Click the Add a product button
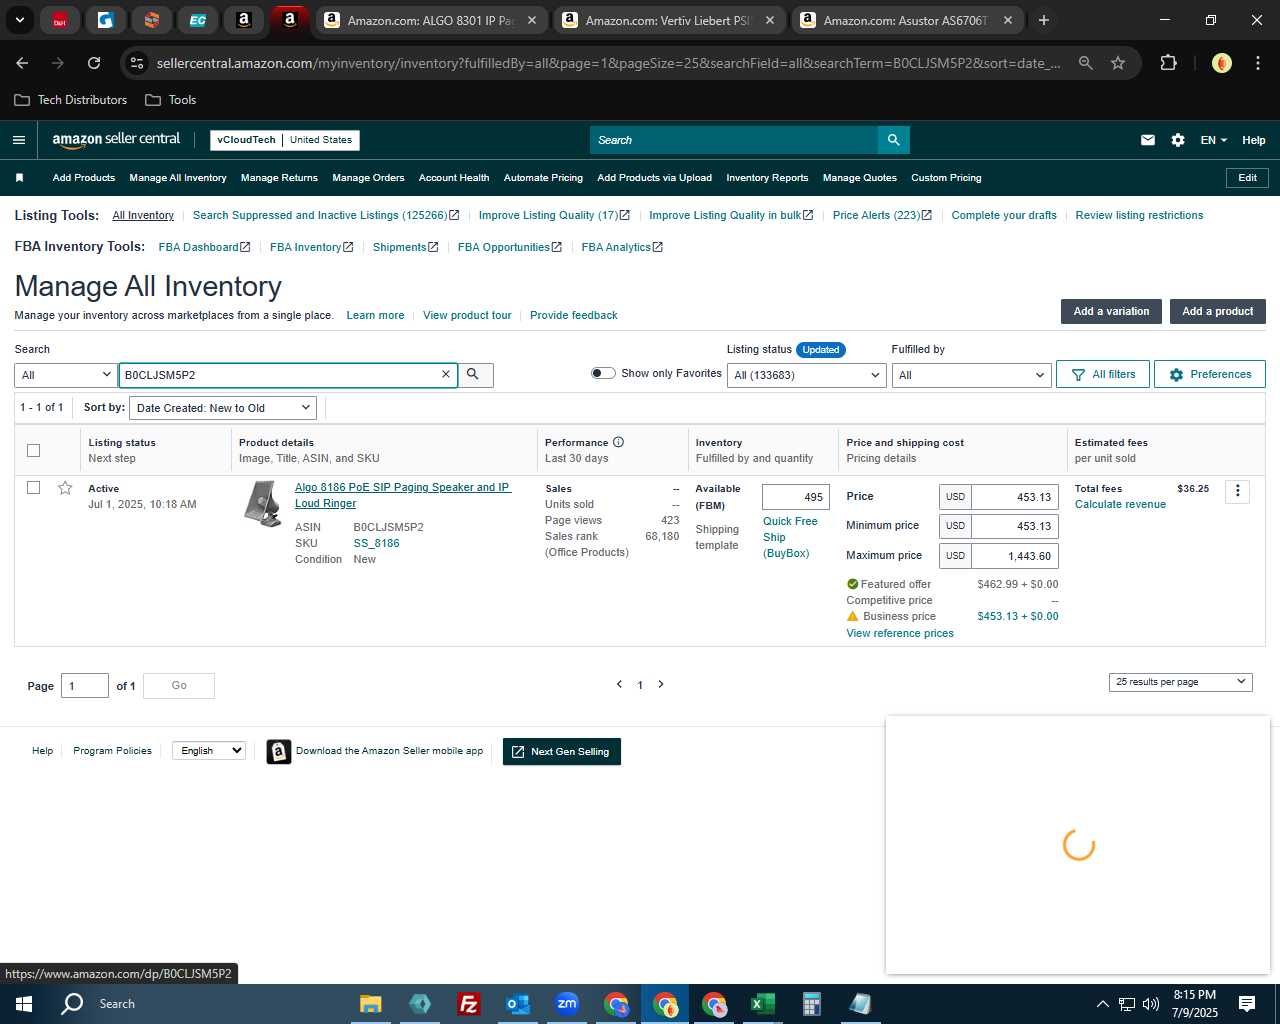The height and width of the screenshot is (1024, 1280). 1218,311
